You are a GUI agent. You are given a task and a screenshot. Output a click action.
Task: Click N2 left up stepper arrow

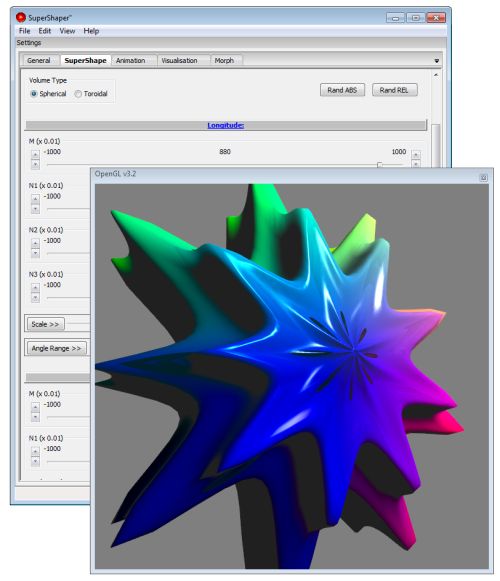point(35,243)
